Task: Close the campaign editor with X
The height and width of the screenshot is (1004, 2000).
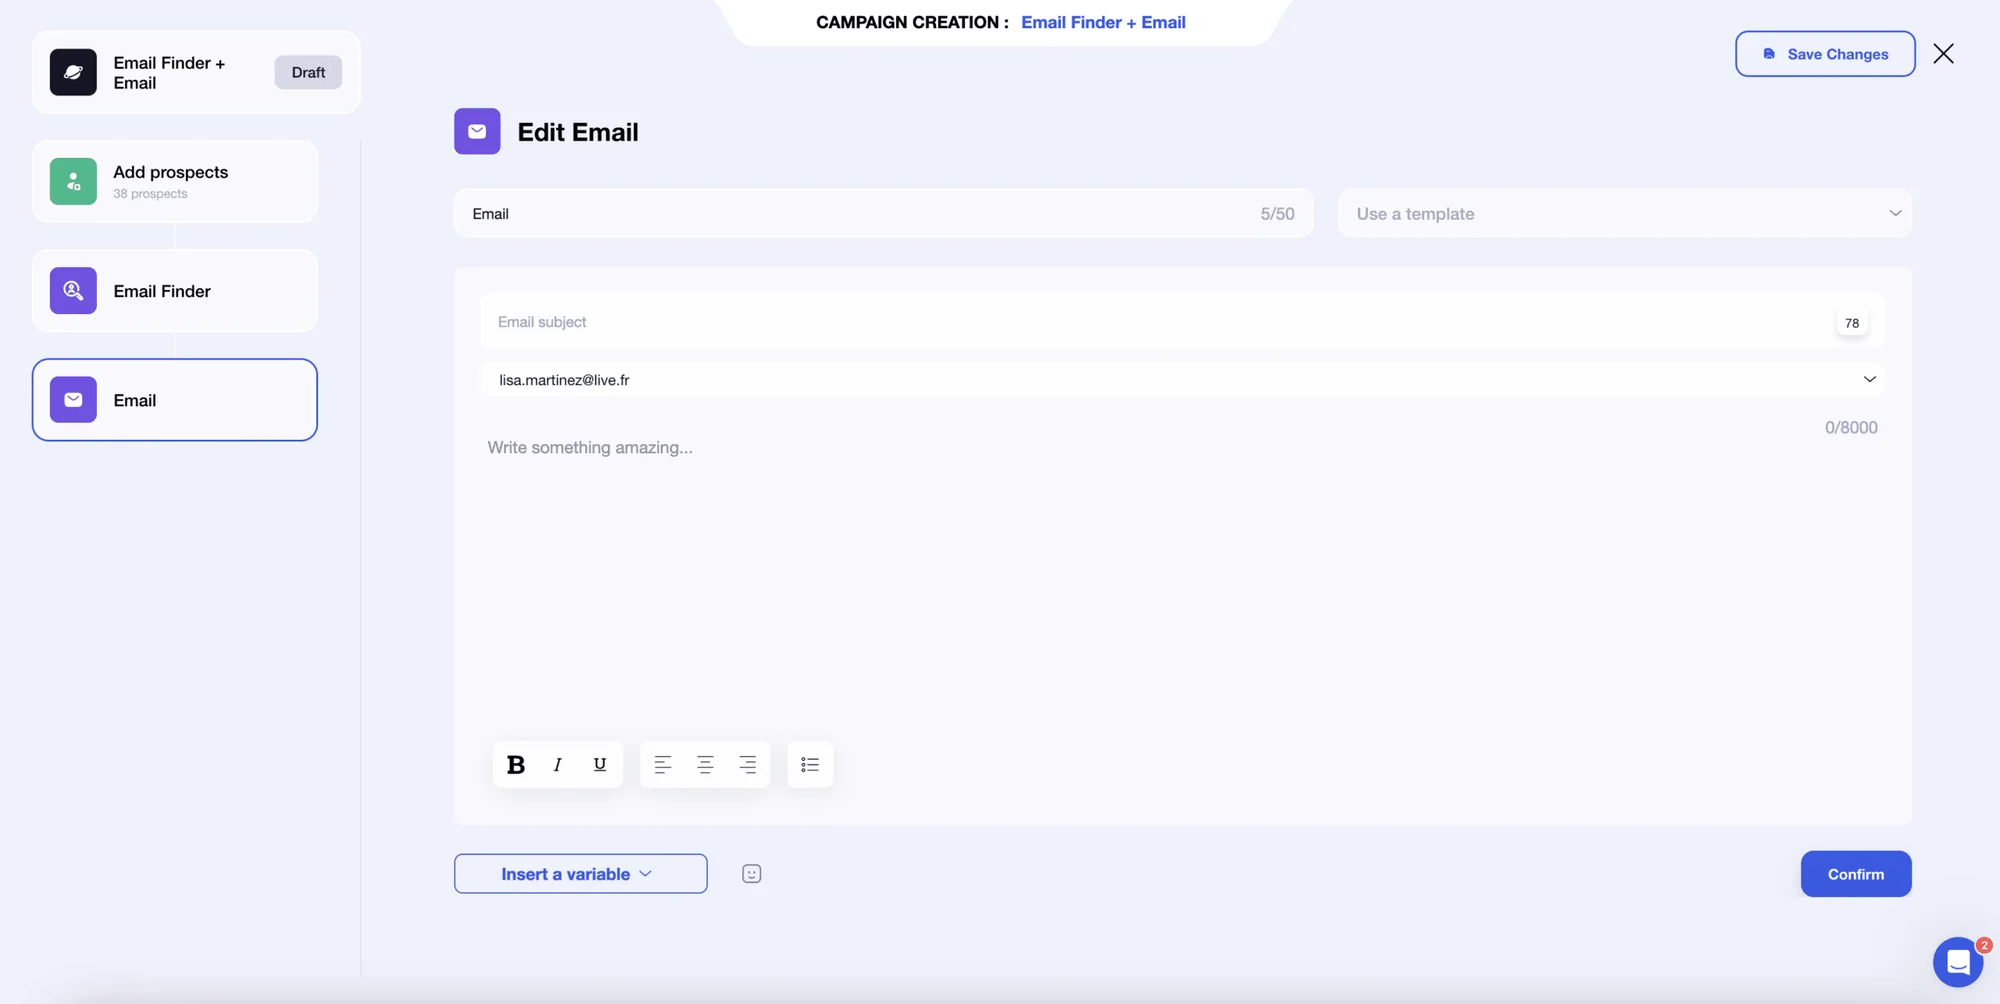Action: click(1943, 54)
